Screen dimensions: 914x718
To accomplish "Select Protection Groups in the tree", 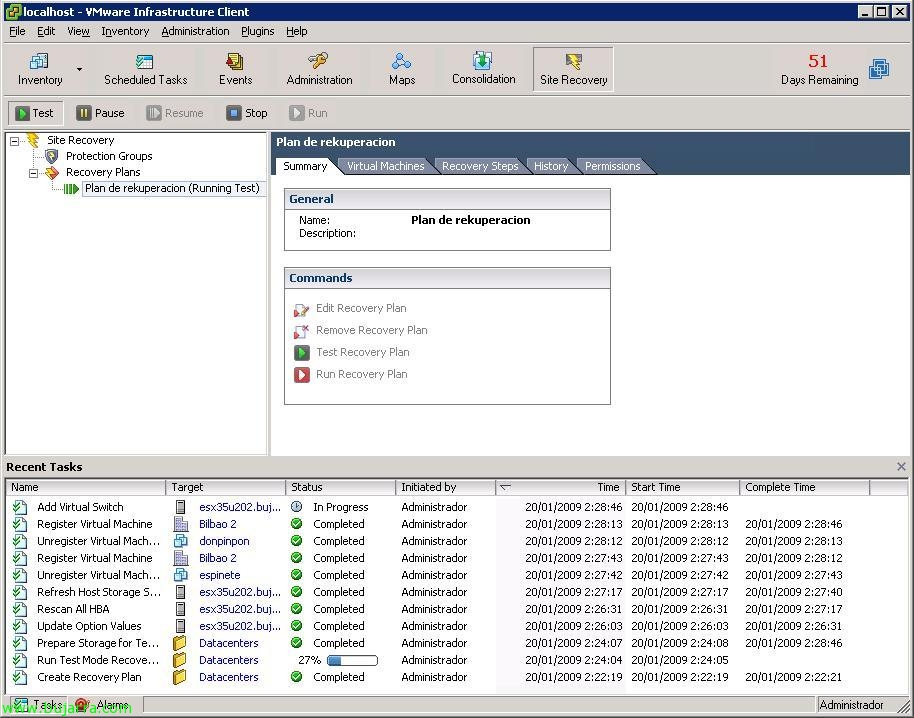I will 109,156.
